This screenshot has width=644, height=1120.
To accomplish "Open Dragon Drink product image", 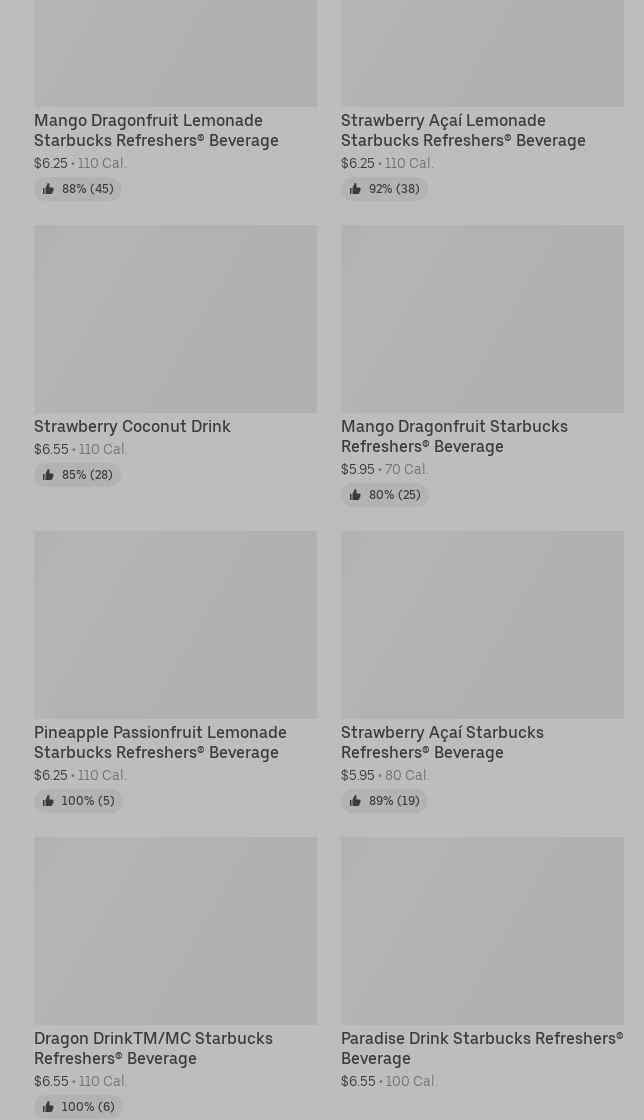I will 176,931.
